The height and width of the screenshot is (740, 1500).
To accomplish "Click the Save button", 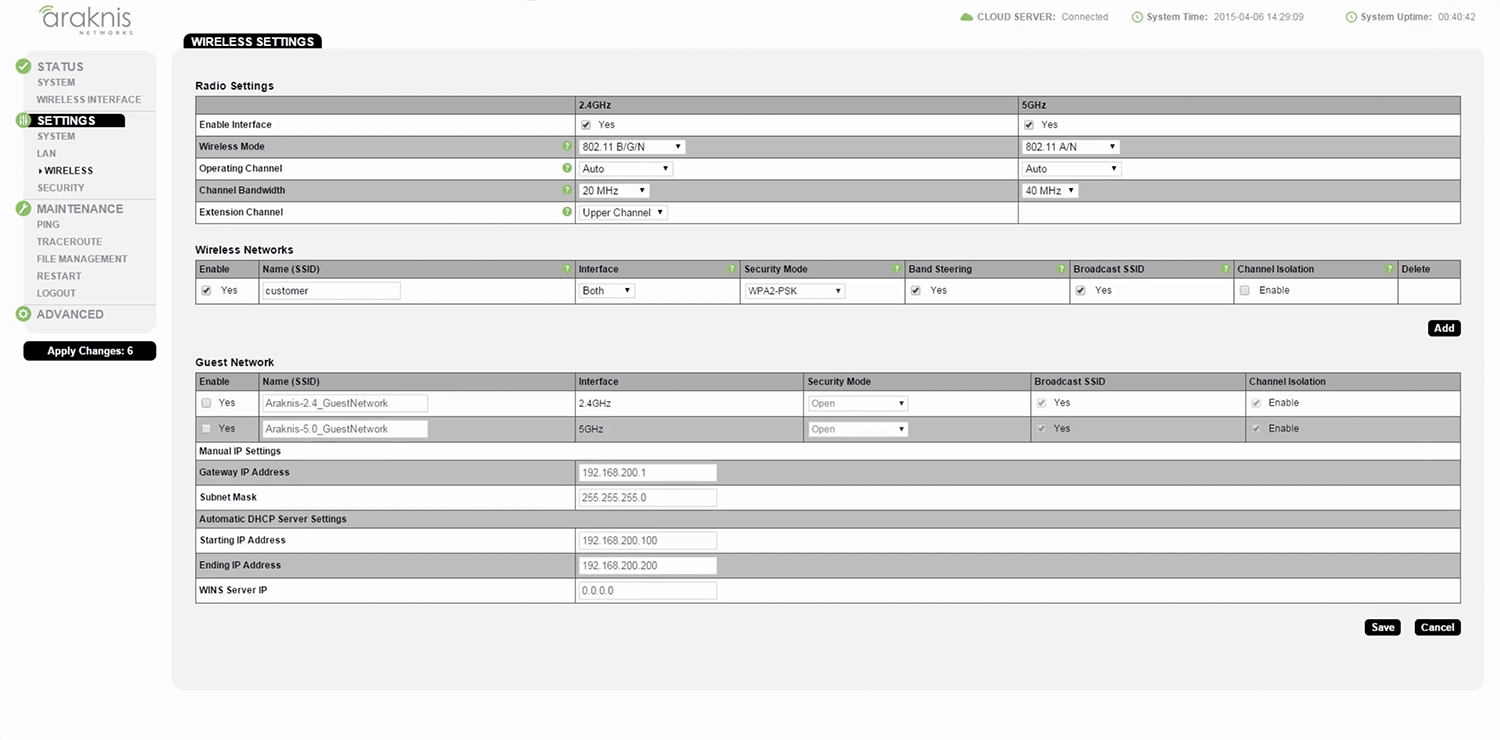I will tap(1382, 628).
